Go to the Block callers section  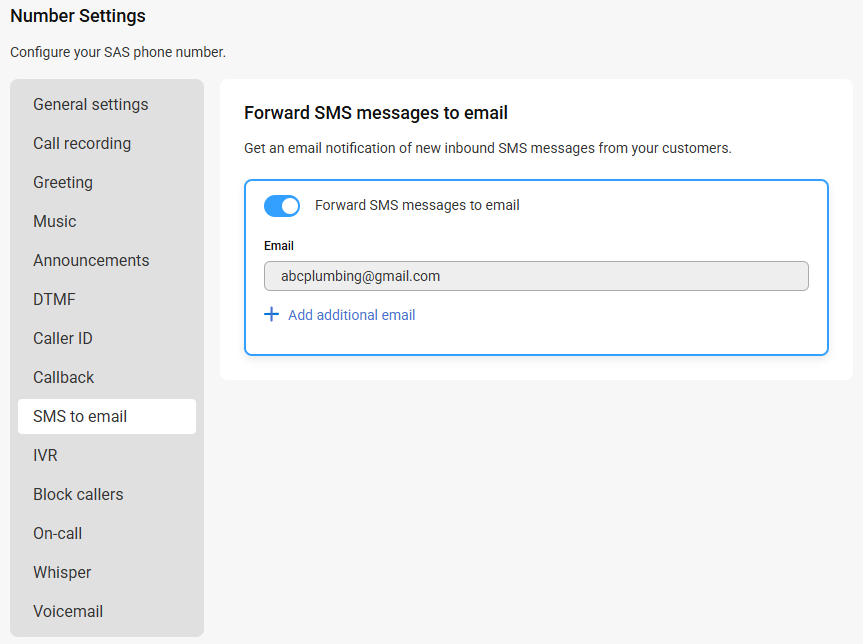coord(107,494)
